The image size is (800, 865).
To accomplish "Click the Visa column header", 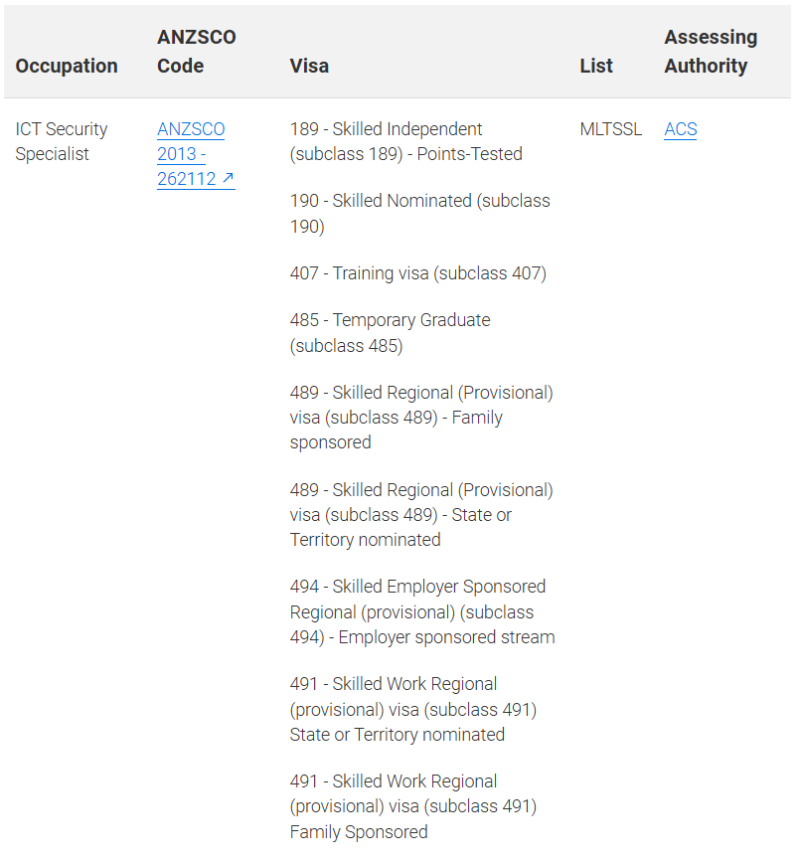I will tap(309, 66).
